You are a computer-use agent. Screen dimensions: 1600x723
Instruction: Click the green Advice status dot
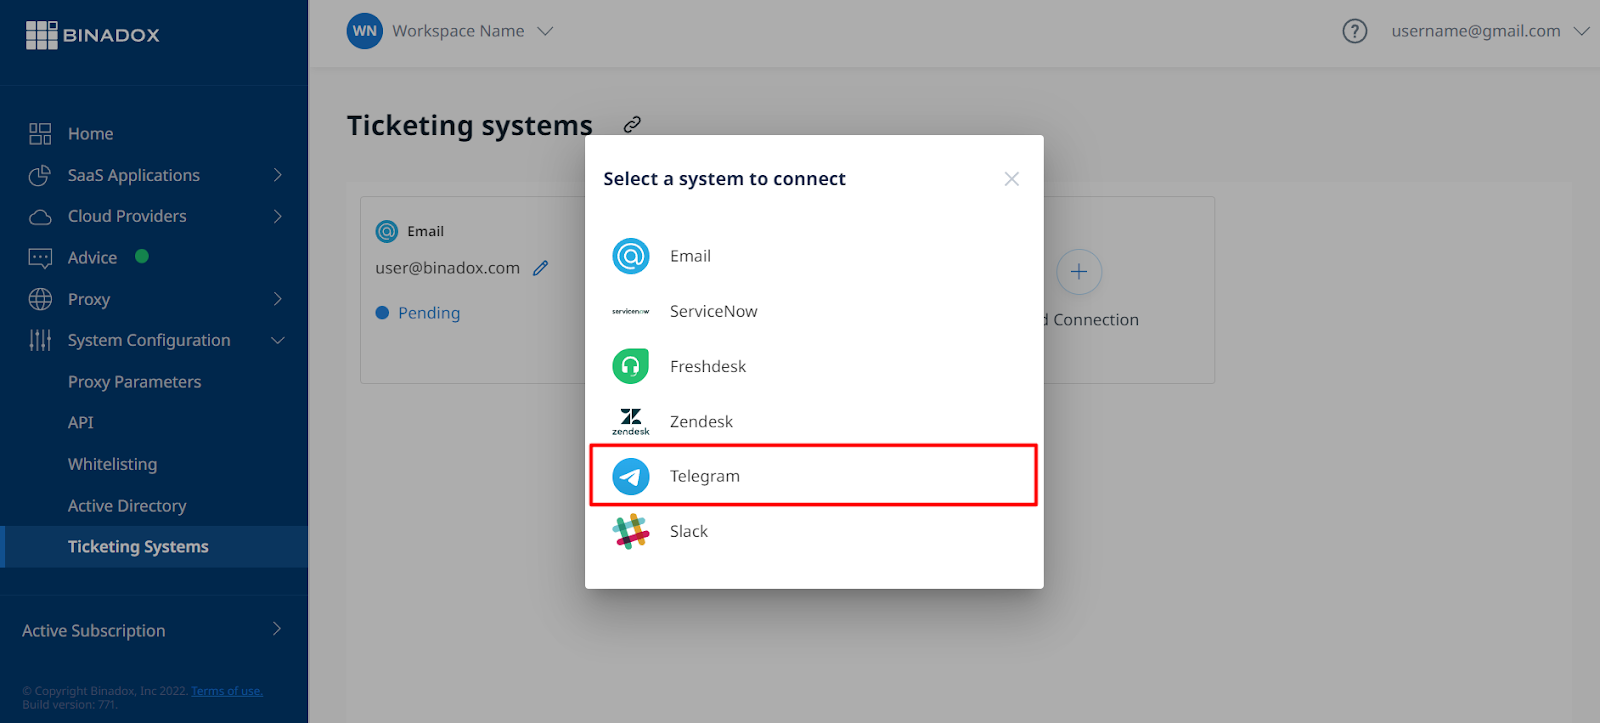pyautogui.click(x=142, y=256)
